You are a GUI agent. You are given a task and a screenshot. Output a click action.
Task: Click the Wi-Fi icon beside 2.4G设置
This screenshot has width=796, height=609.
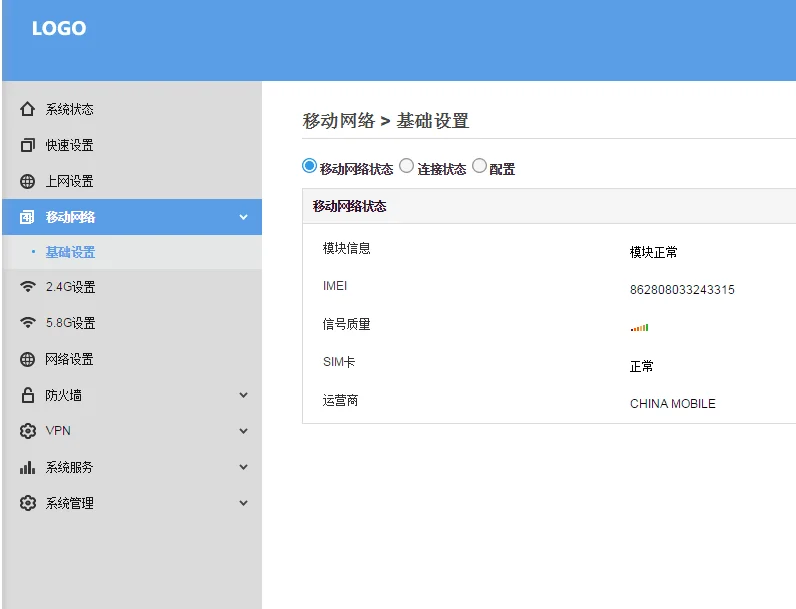click(27, 287)
